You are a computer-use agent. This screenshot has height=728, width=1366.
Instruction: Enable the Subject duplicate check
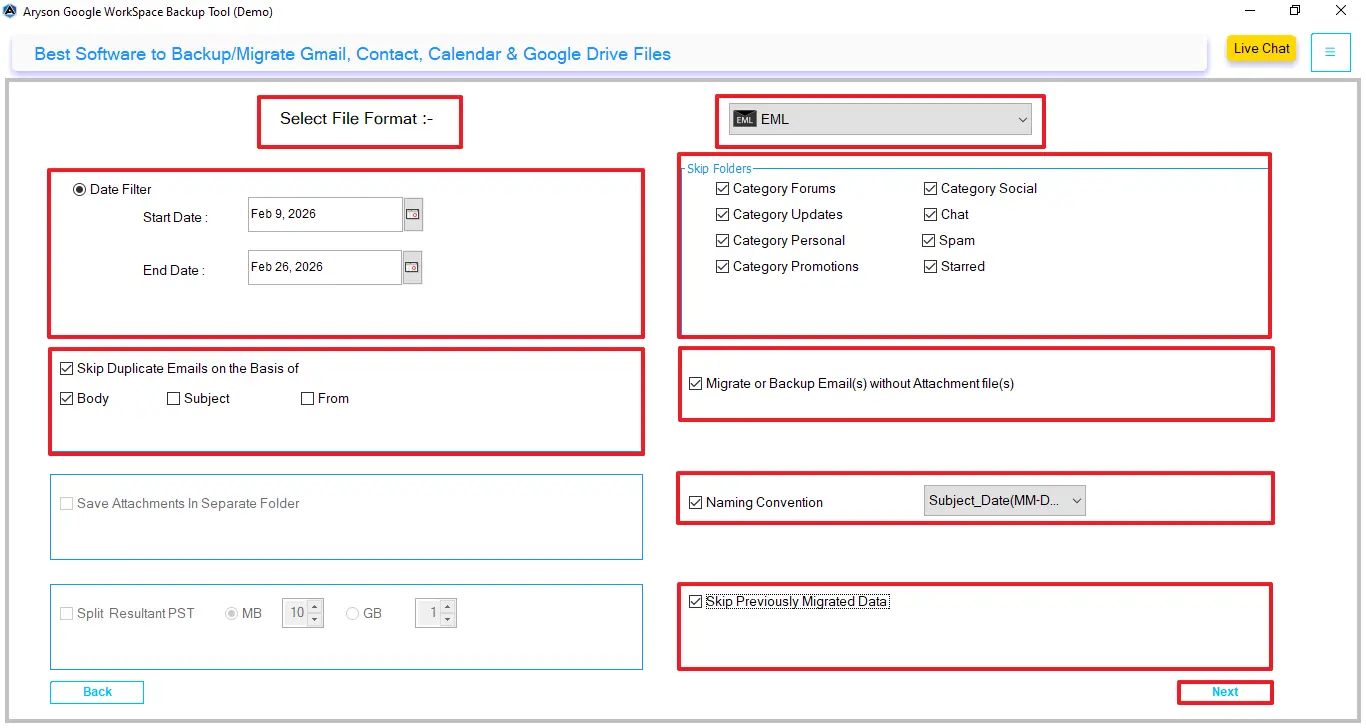point(174,398)
